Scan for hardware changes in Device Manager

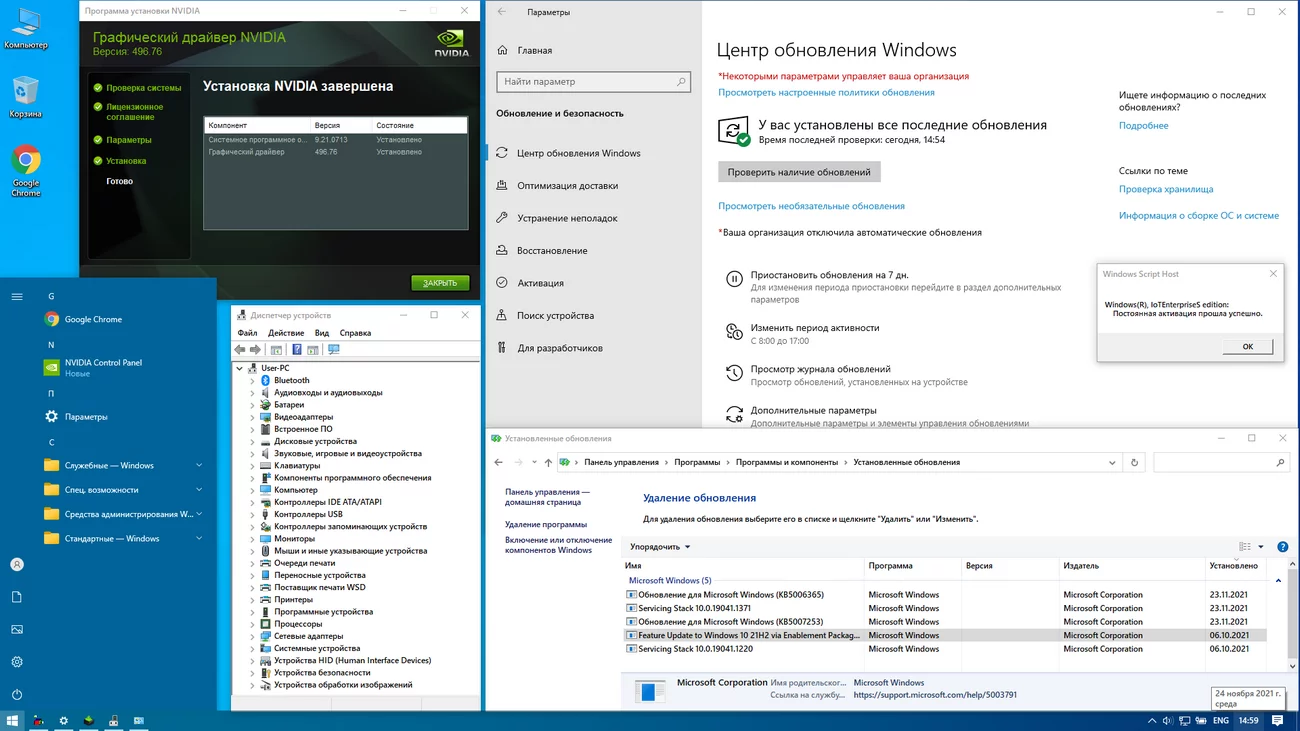(x=334, y=350)
